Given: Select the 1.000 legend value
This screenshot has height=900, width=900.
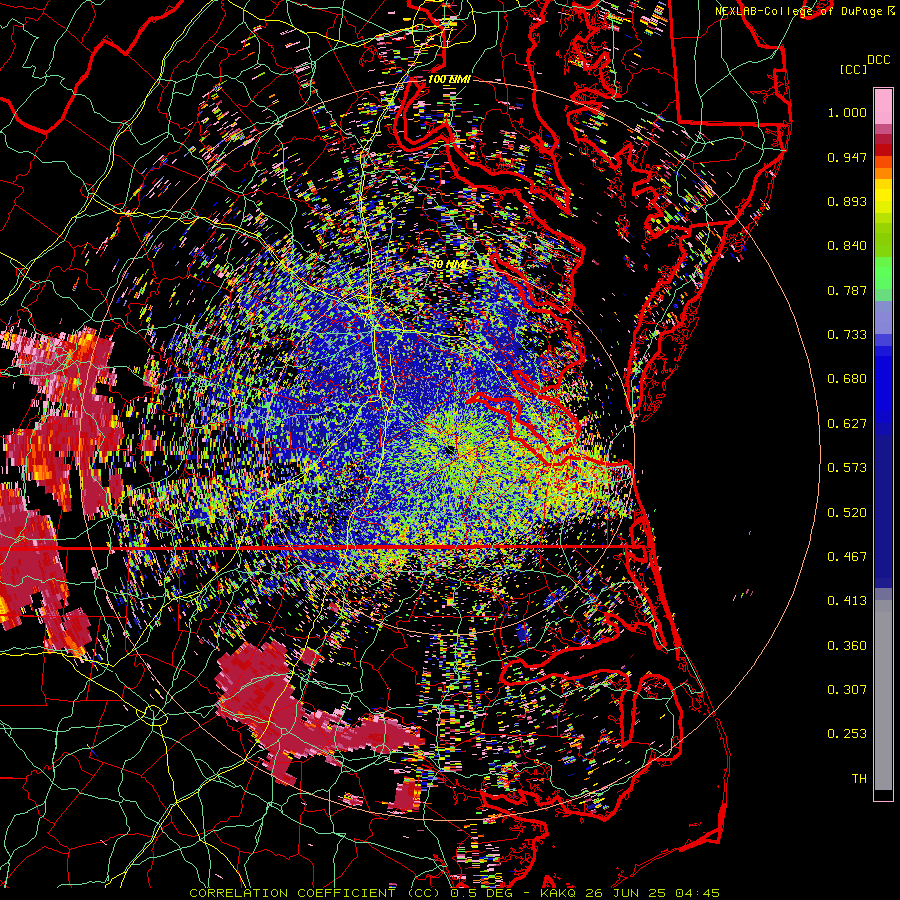Looking at the screenshot, I should coord(847,112).
